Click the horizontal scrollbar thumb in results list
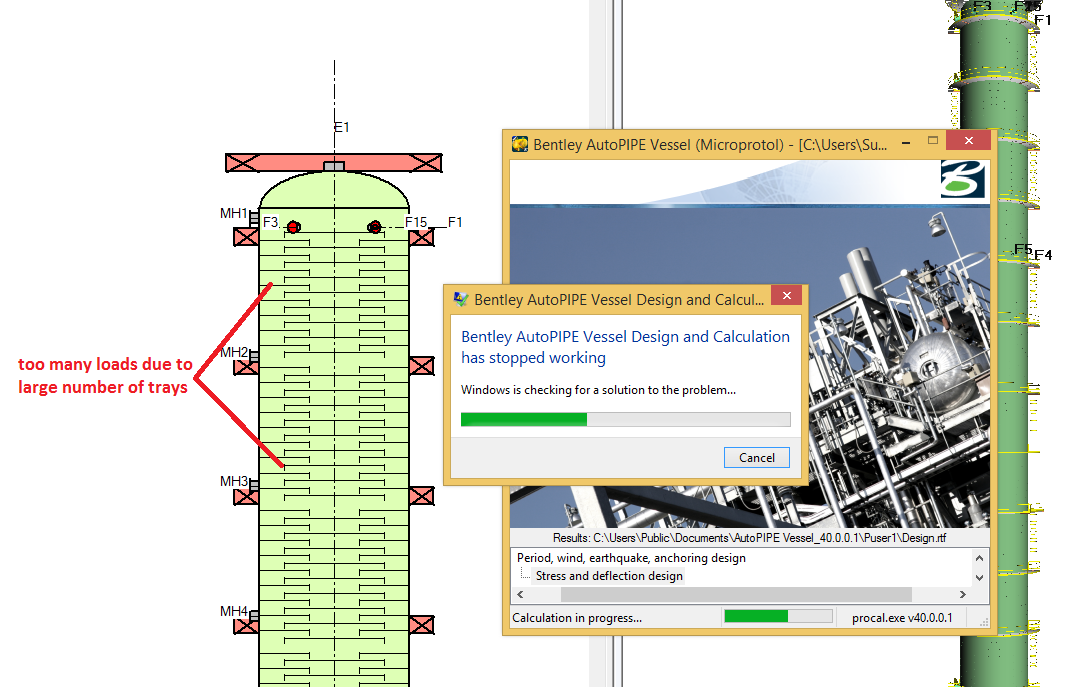 (736, 594)
